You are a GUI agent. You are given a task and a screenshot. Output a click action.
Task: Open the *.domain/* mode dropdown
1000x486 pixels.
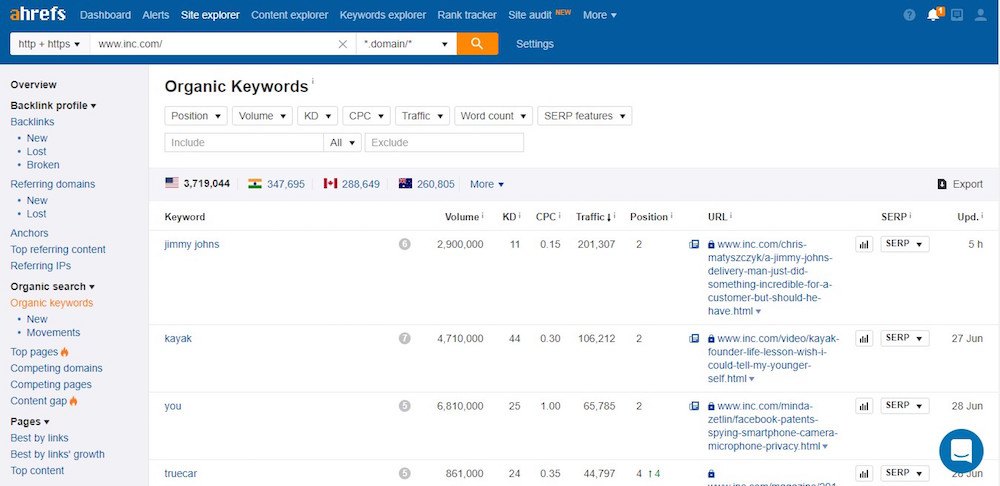click(x=406, y=44)
